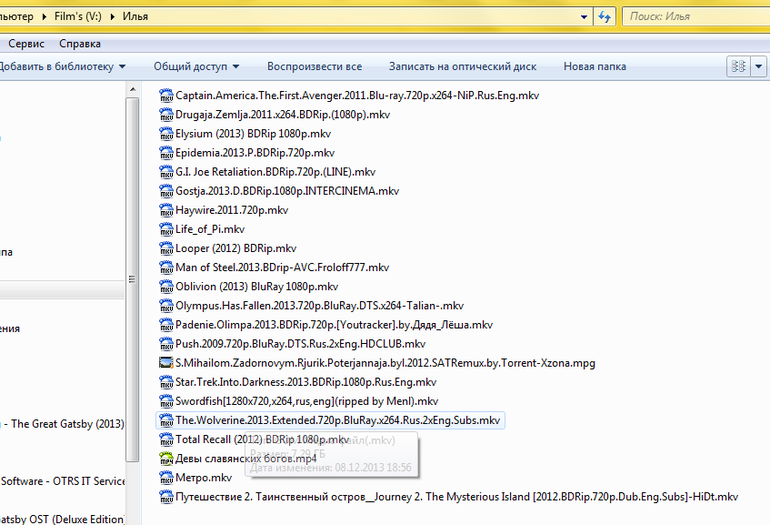The height and width of the screenshot is (525, 770).
Task: Refresh the folder using the address bar button
Action: click(603, 17)
